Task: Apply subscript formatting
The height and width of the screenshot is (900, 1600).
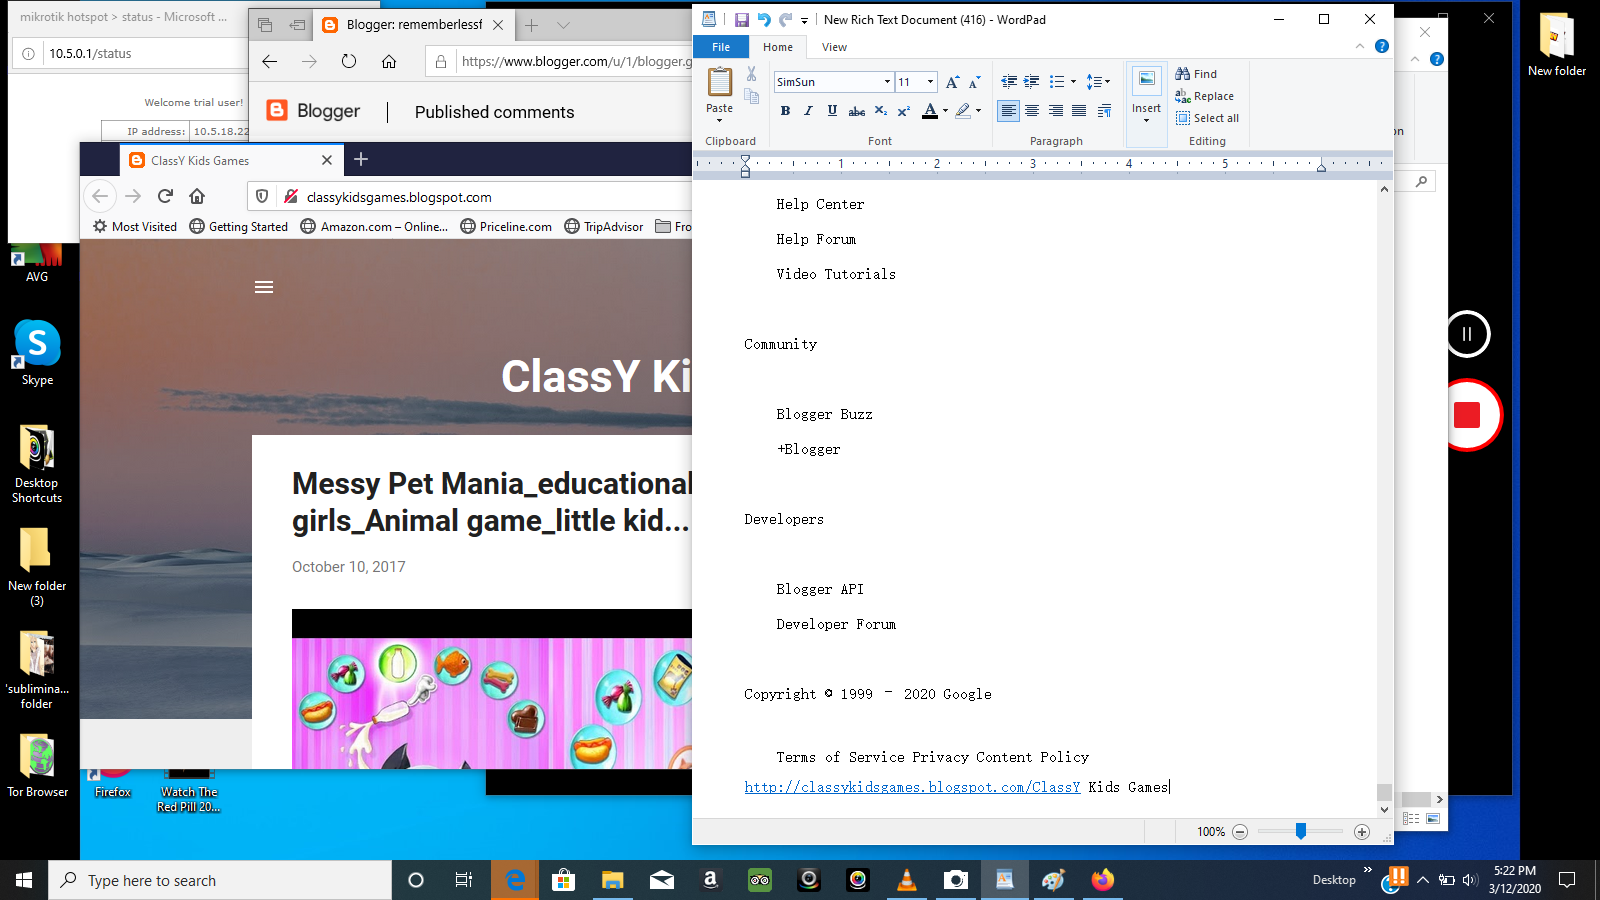Action: click(x=880, y=111)
